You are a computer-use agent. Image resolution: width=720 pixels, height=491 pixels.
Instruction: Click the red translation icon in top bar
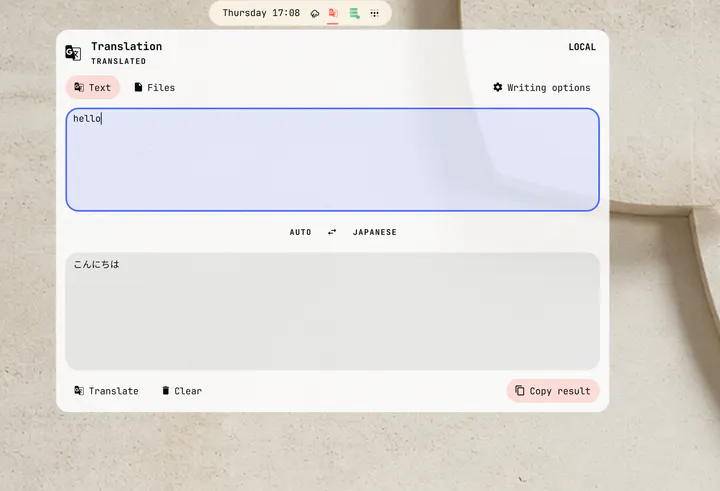tap(333, 13)
